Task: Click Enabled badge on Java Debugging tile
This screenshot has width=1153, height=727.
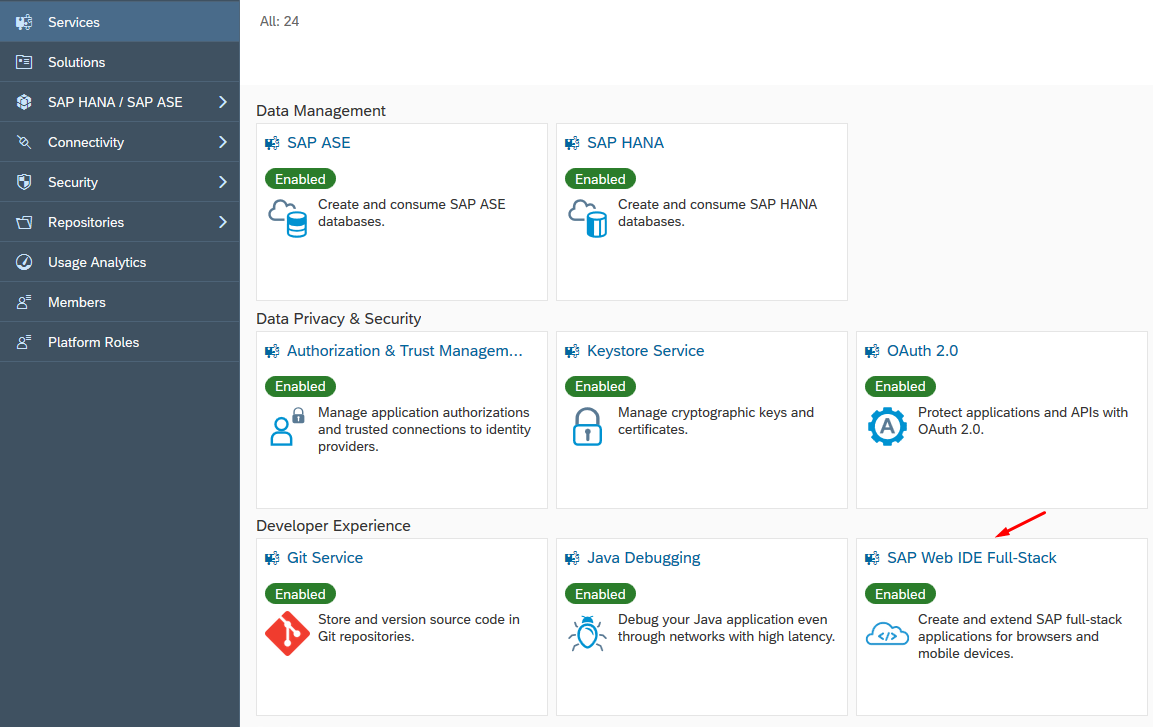Action: pyautogui.click(x=600, y=594)
